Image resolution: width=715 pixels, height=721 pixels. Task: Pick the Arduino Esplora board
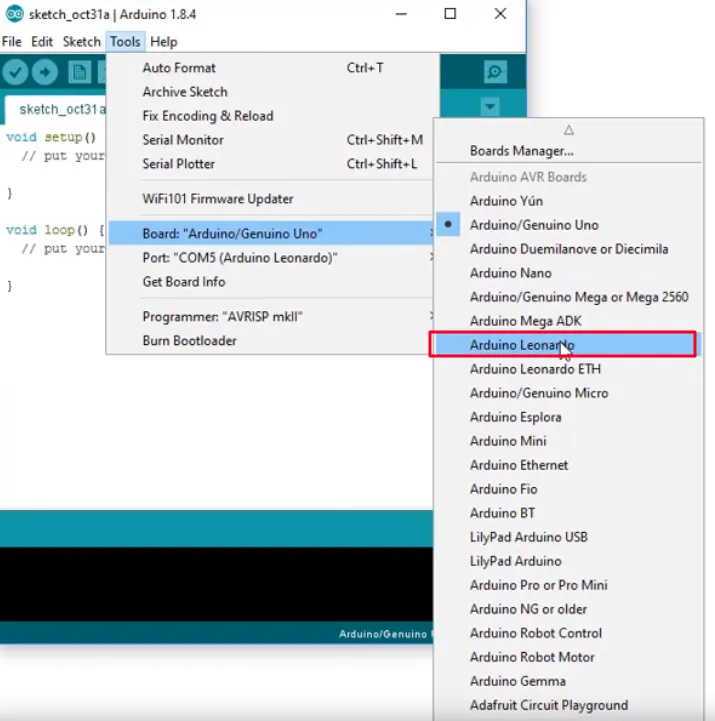tap(568, 417)
